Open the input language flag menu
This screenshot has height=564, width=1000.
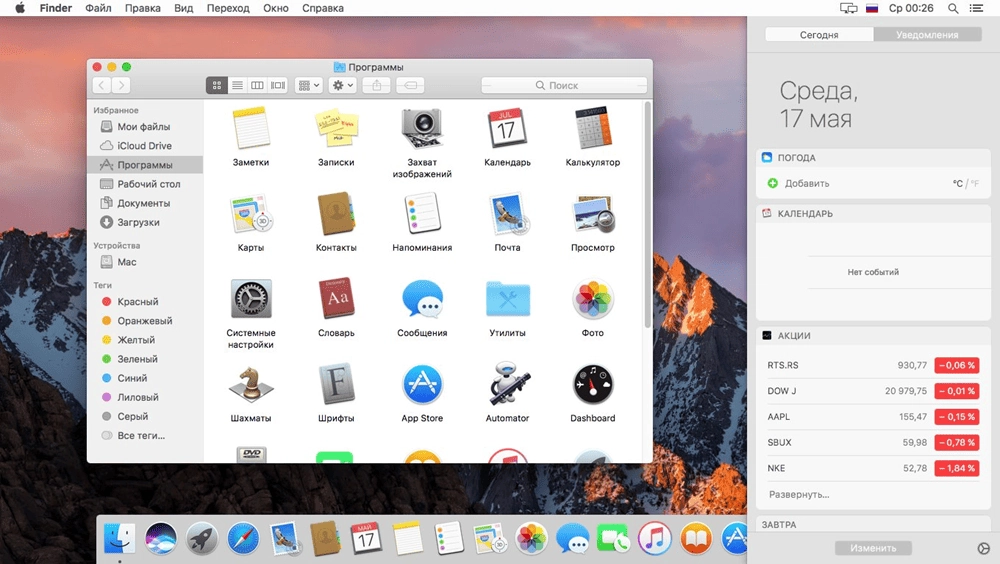click(872, 8)
